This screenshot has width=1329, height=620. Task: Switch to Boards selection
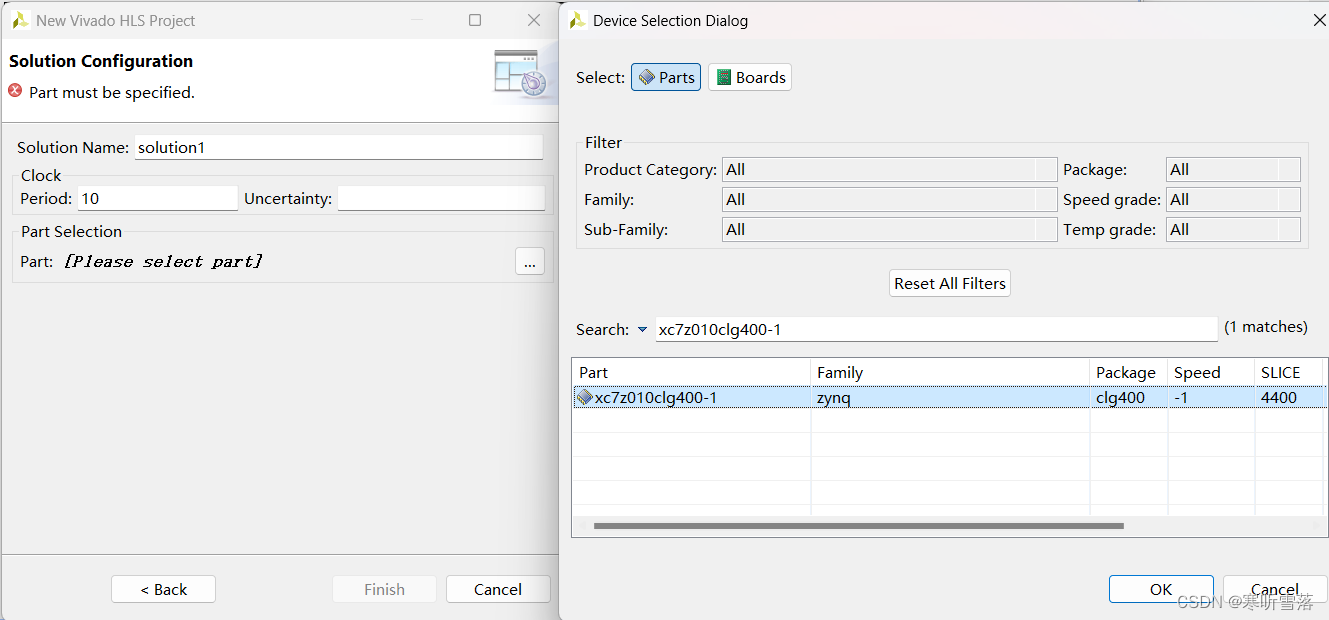(x=750, y=77)
